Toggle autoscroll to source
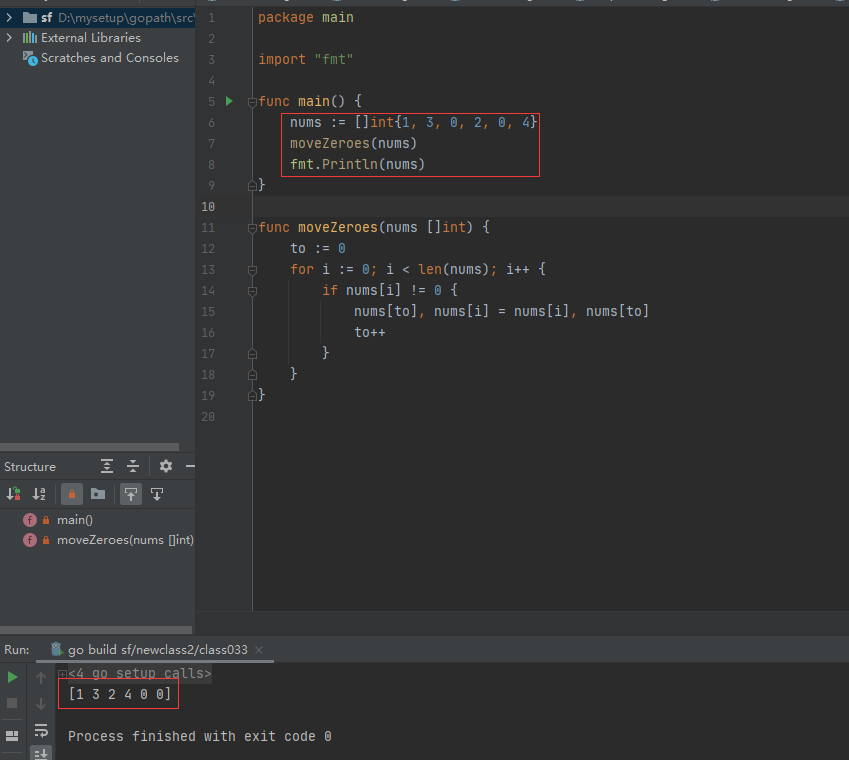This screenshot has height=760, width=849. tap(130, 494)
